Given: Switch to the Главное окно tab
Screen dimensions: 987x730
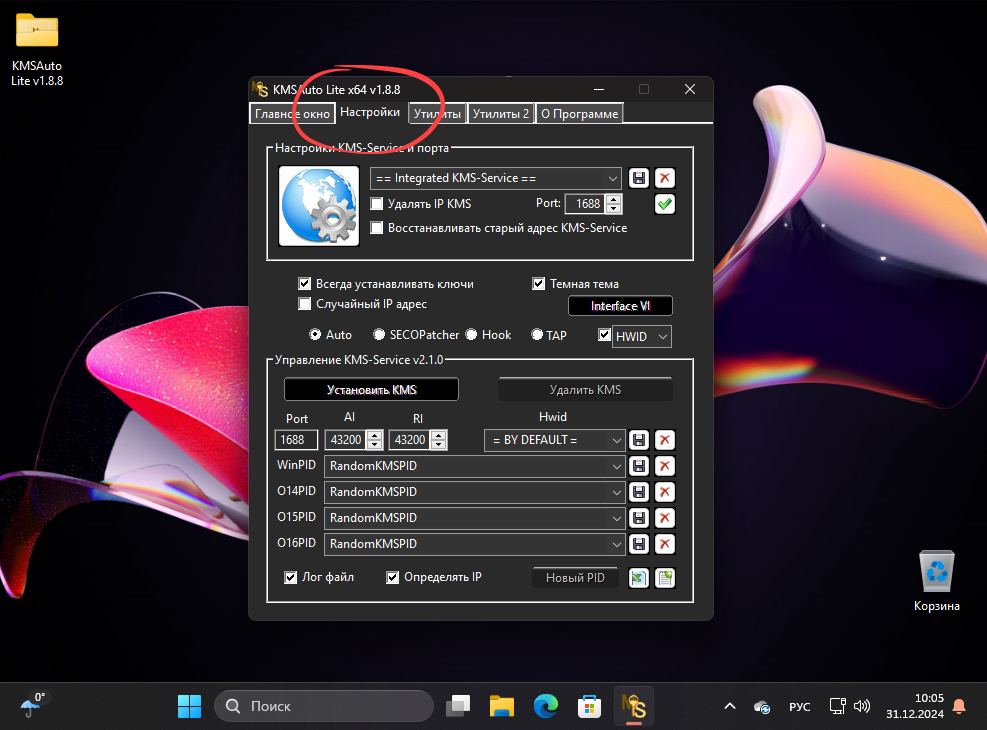Looking at the screenshot, I should click(x=292, y=114).
